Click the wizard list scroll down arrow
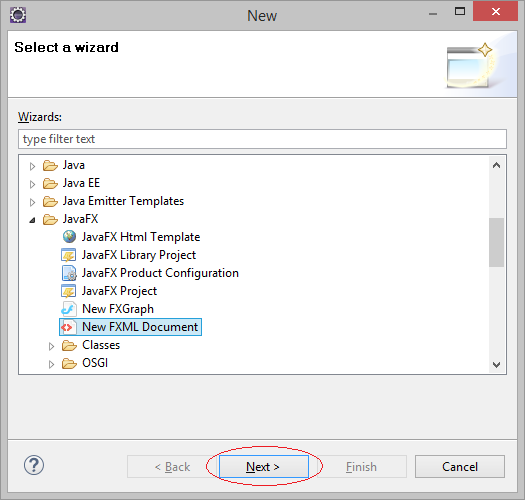Image resolution: width=525 pixels, height=500 pixels. [497, 365]
